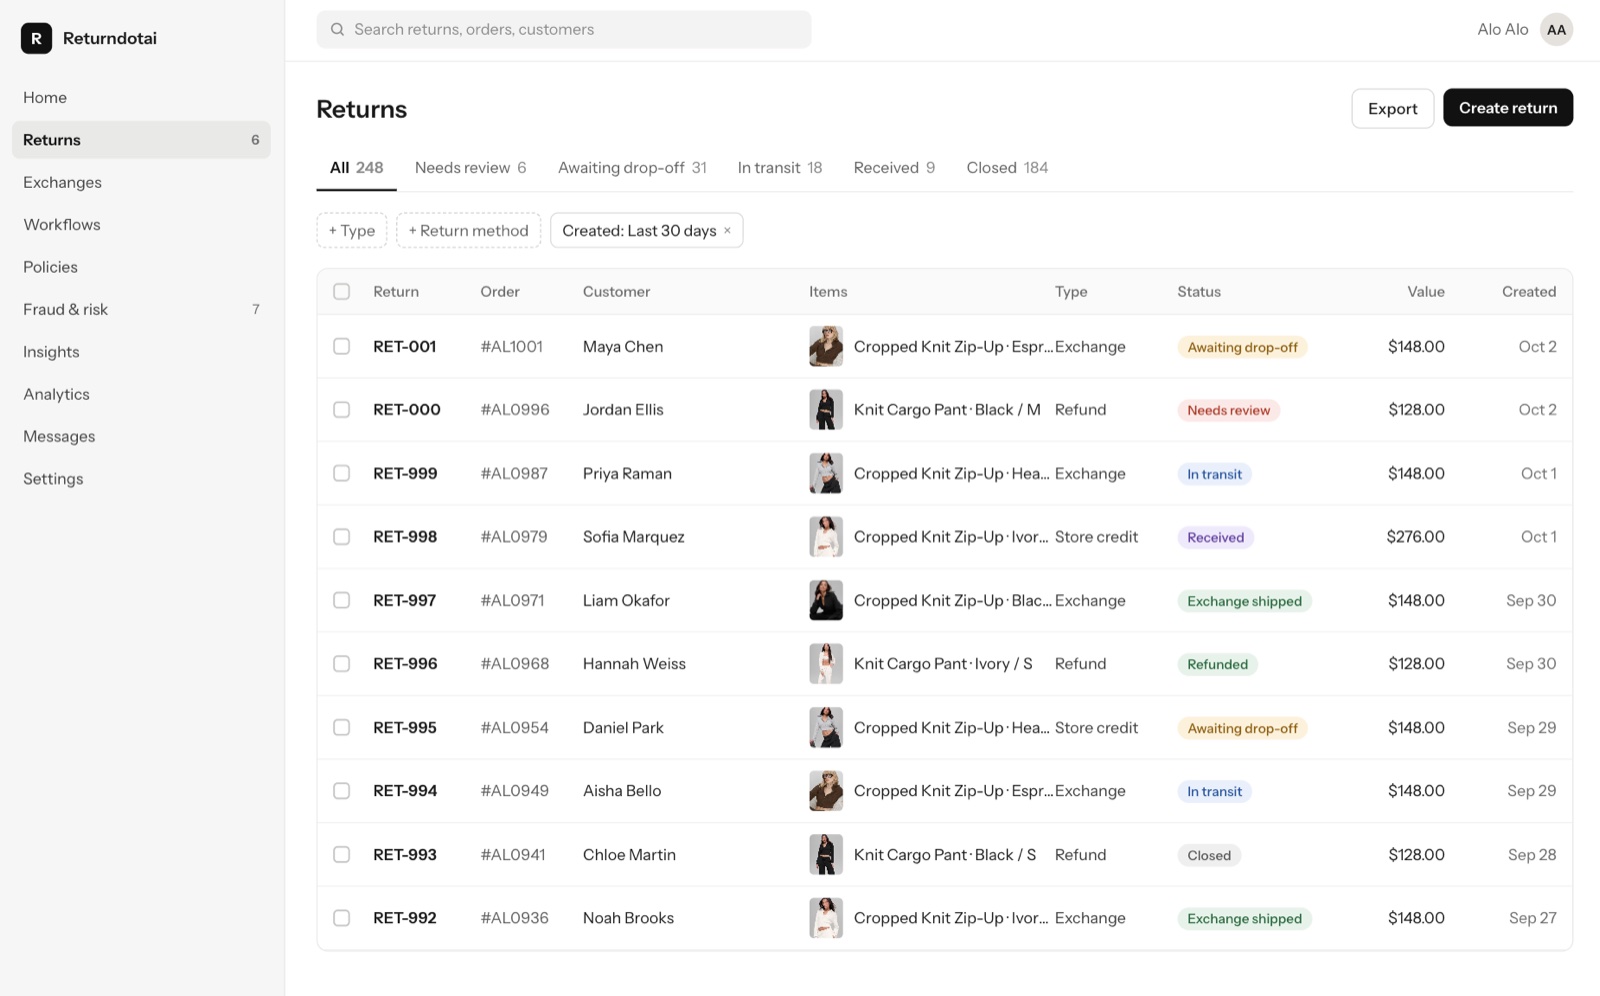The image size is (1600, 996).
Task: Open Settings from the sidebar
Action: [141, 479]
